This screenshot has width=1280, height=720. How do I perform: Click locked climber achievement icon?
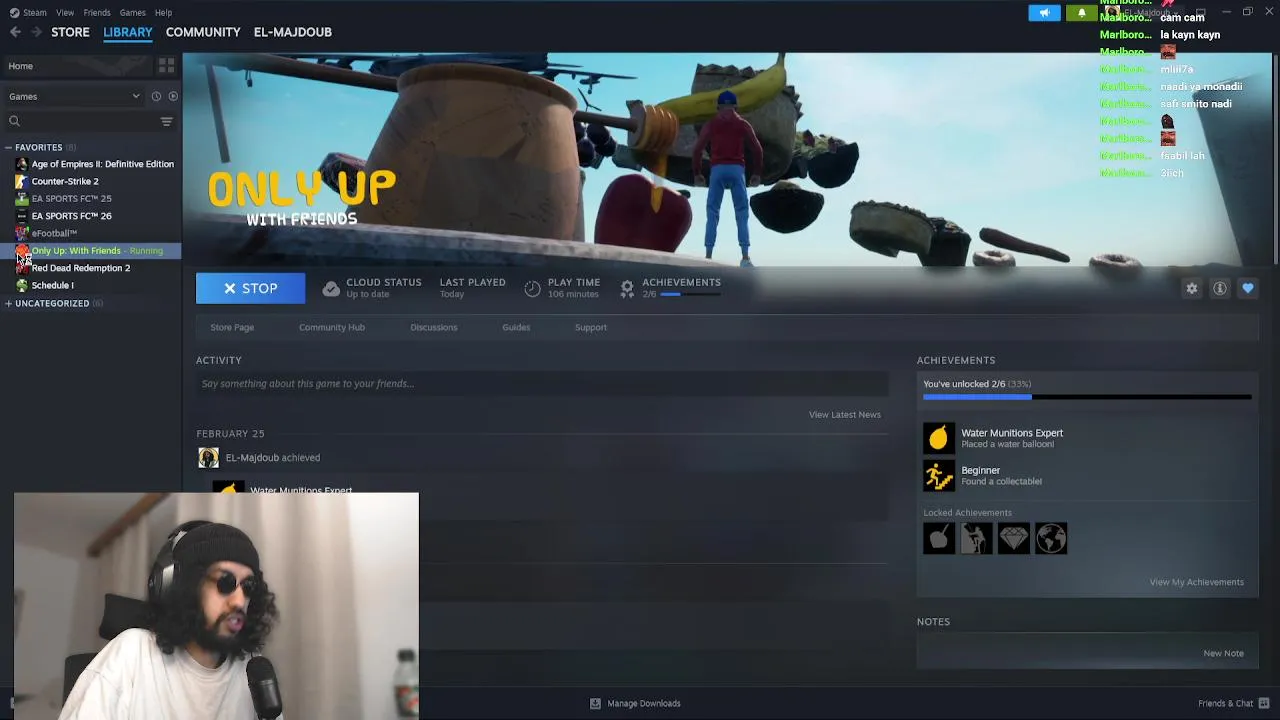976,538
